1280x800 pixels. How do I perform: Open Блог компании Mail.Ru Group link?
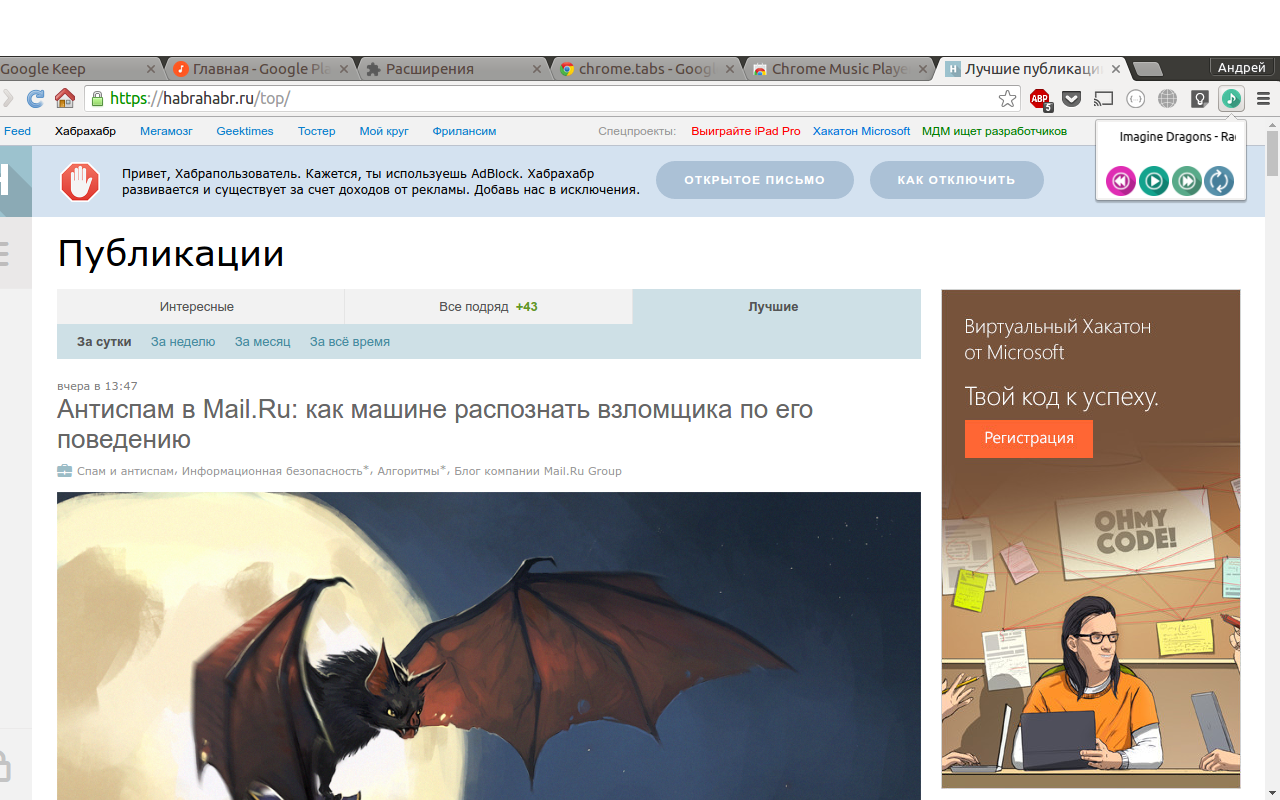click(538, 471)
